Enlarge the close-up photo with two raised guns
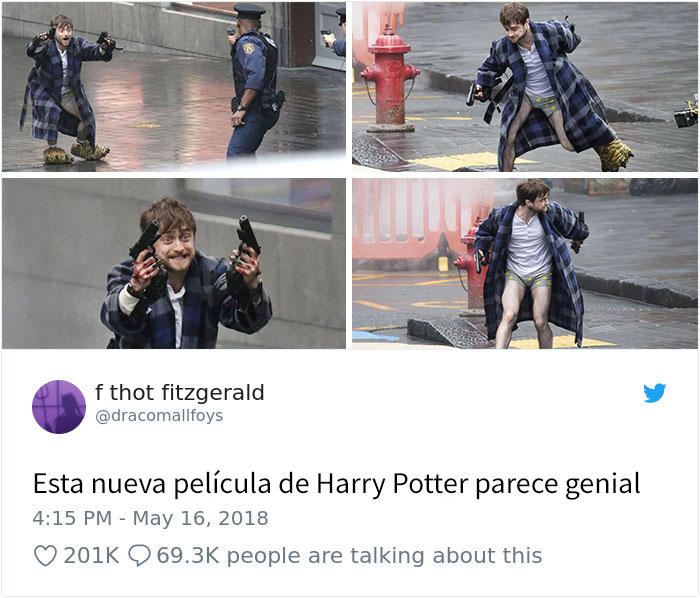Image resolution: width=700 pixels, height=598 pixels. click(x=174, y=263)
